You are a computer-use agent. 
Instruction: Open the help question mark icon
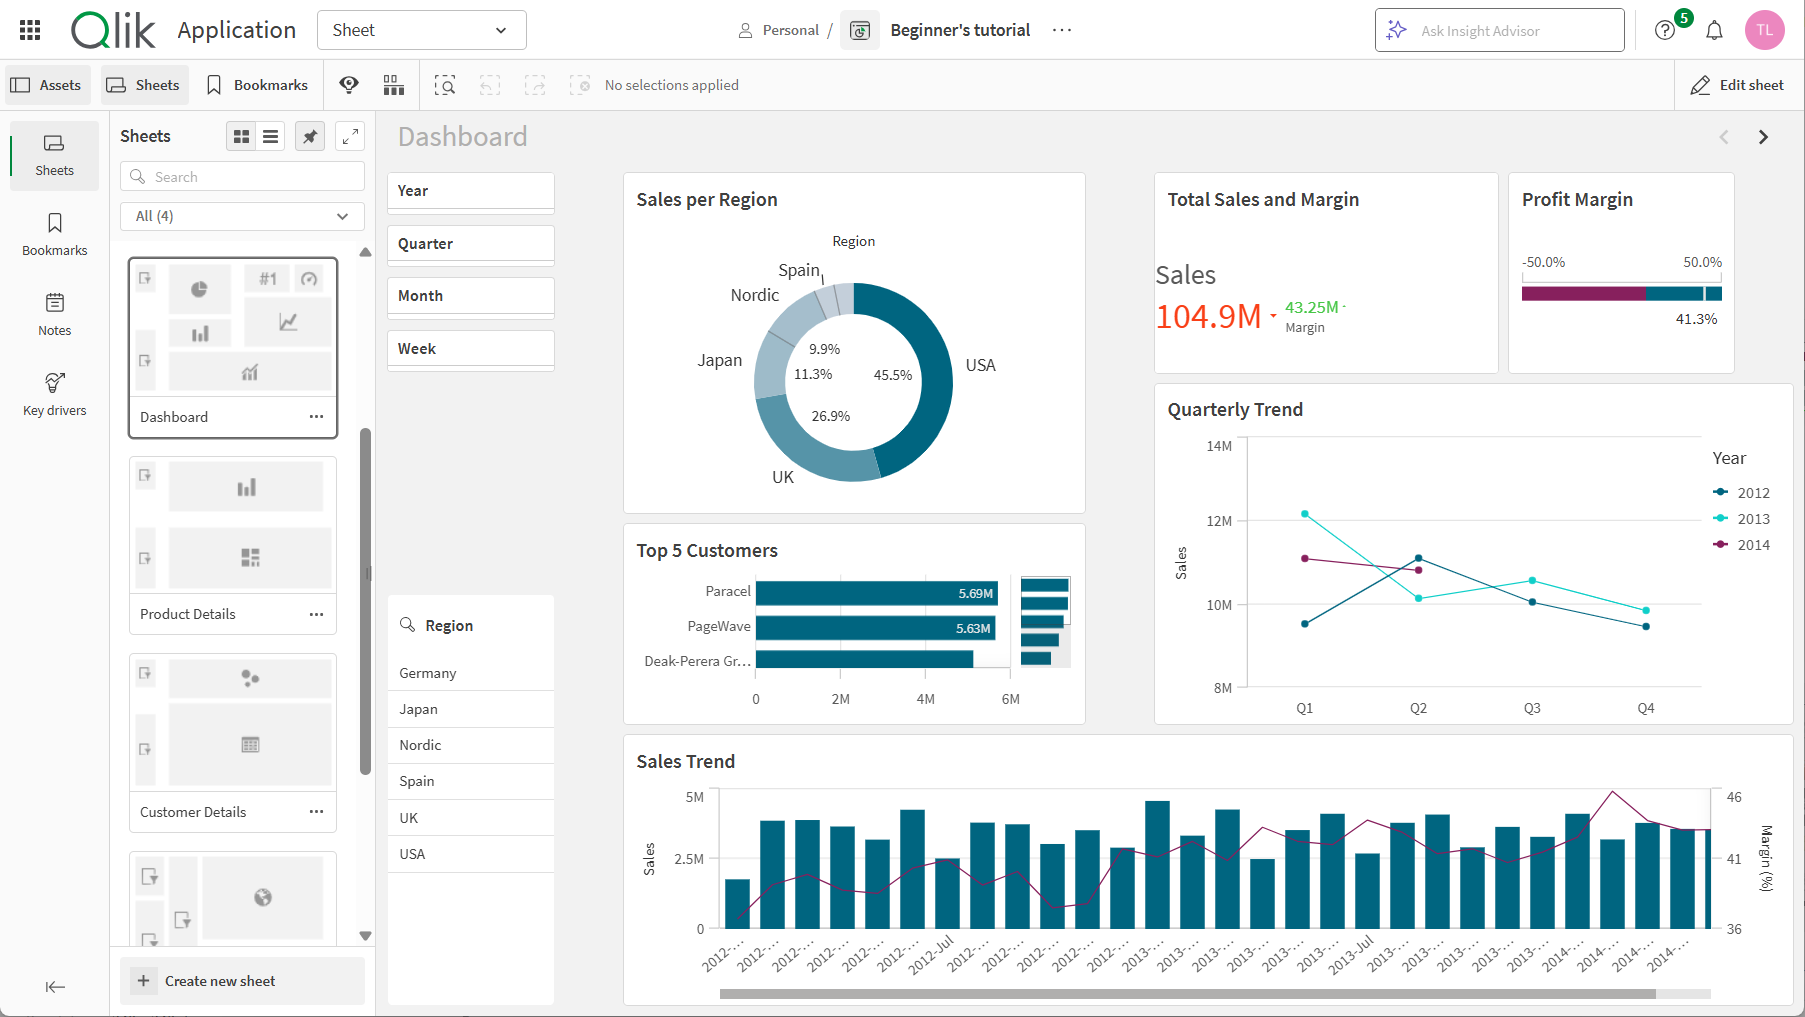click(1665, 30)
